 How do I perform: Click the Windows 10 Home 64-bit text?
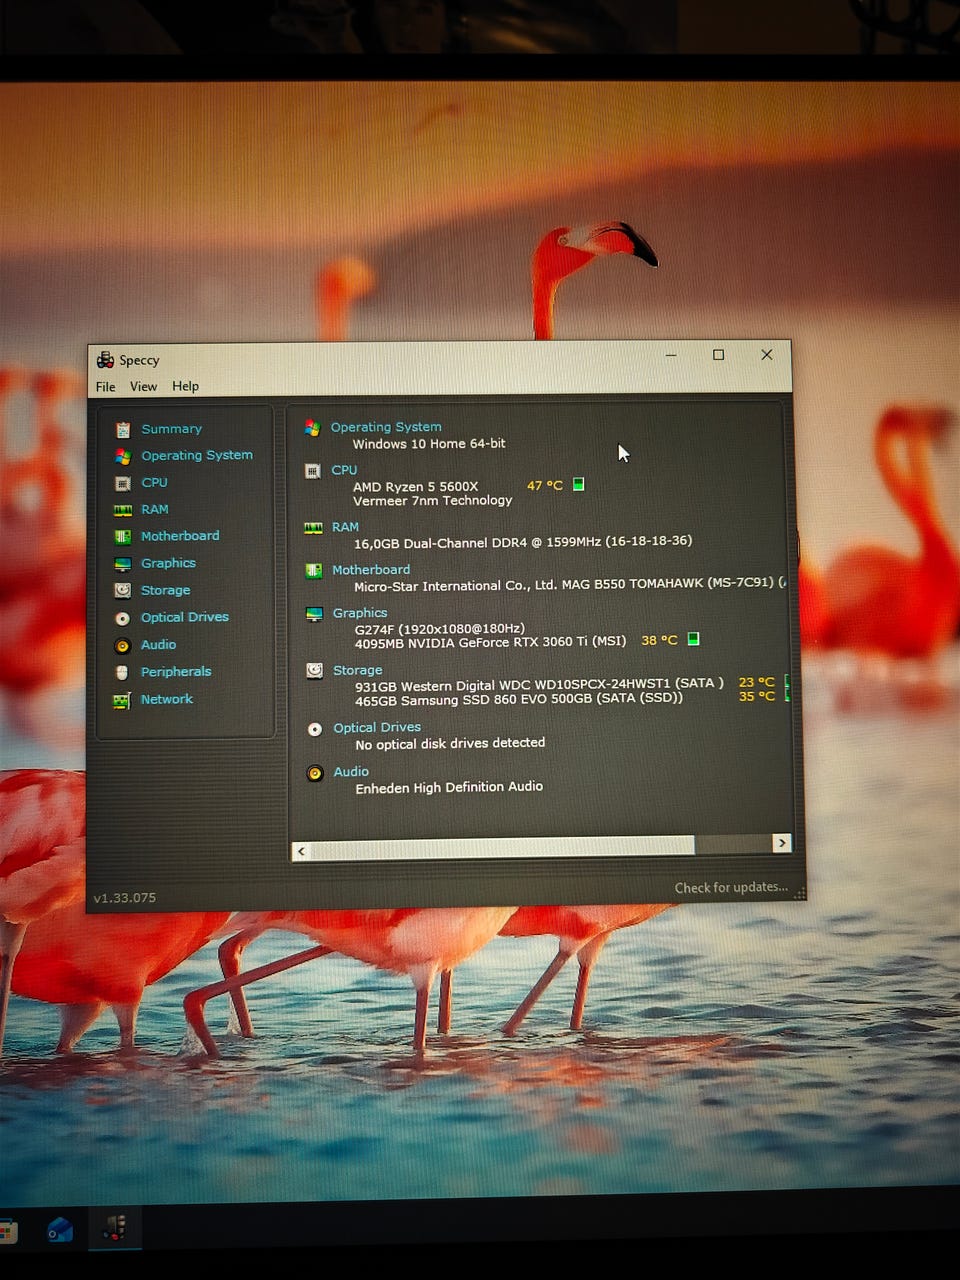[x=429, y=444]
